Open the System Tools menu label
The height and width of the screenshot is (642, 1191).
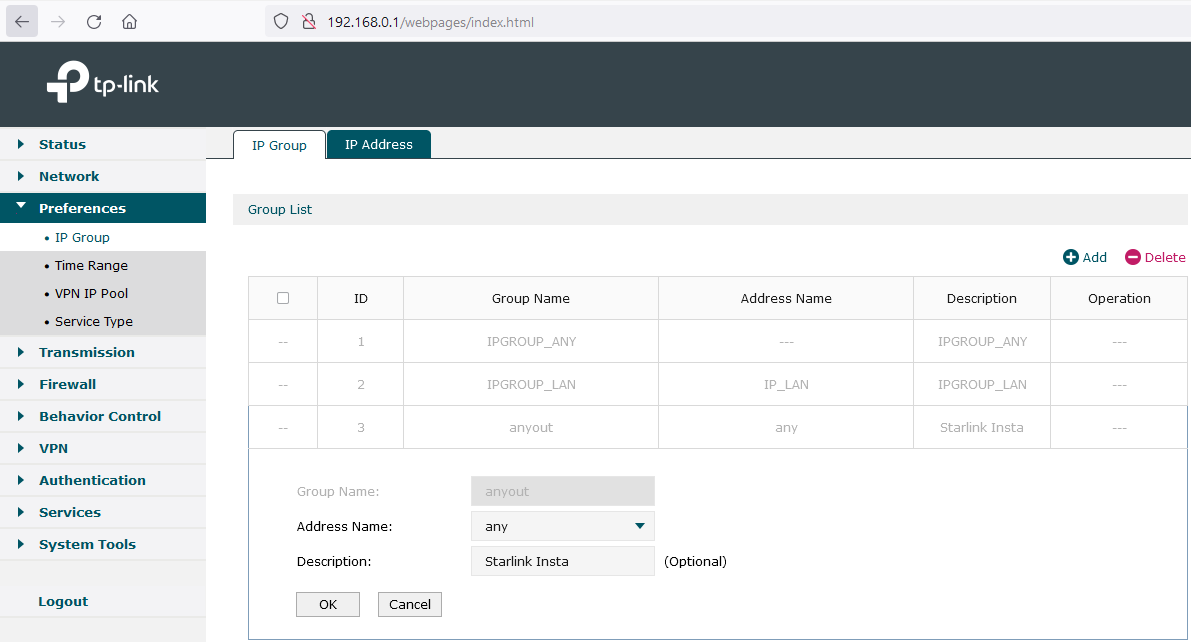click(87, 544)
